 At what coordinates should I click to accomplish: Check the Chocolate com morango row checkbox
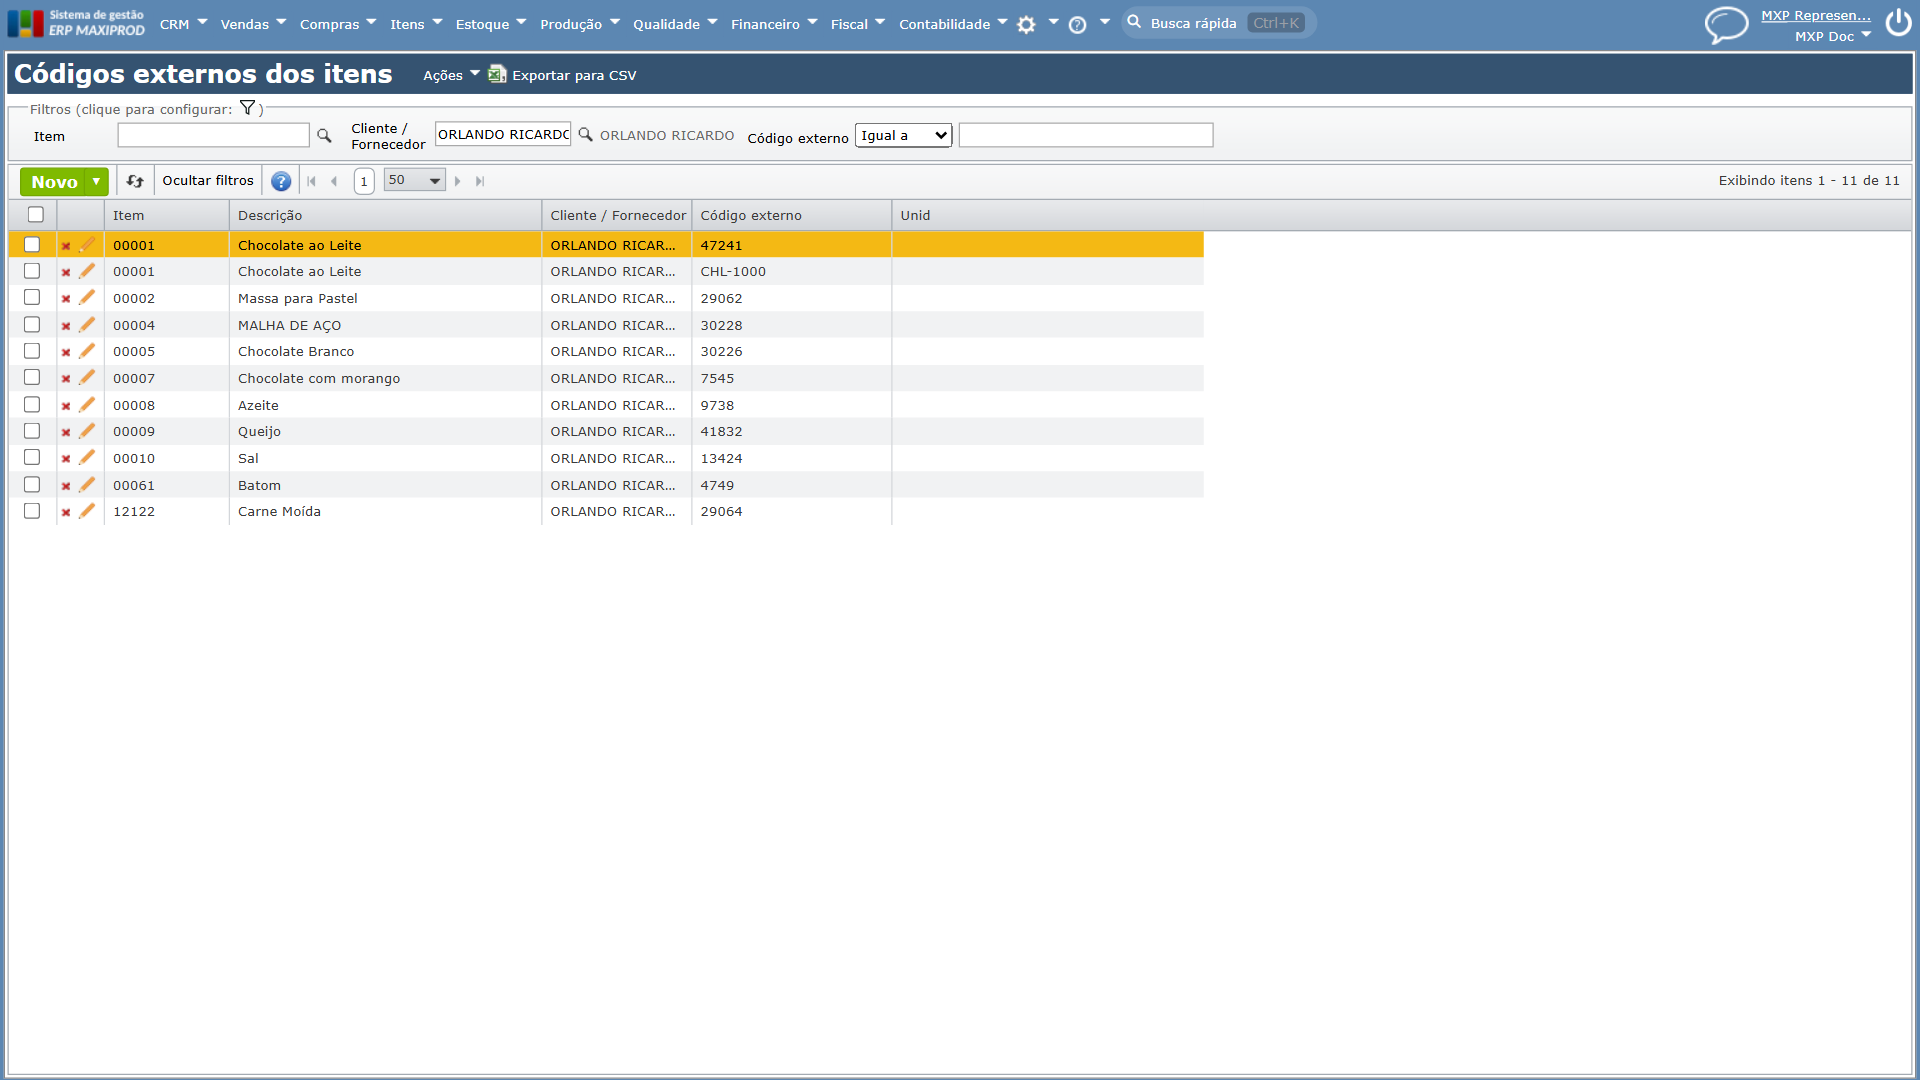32,377
